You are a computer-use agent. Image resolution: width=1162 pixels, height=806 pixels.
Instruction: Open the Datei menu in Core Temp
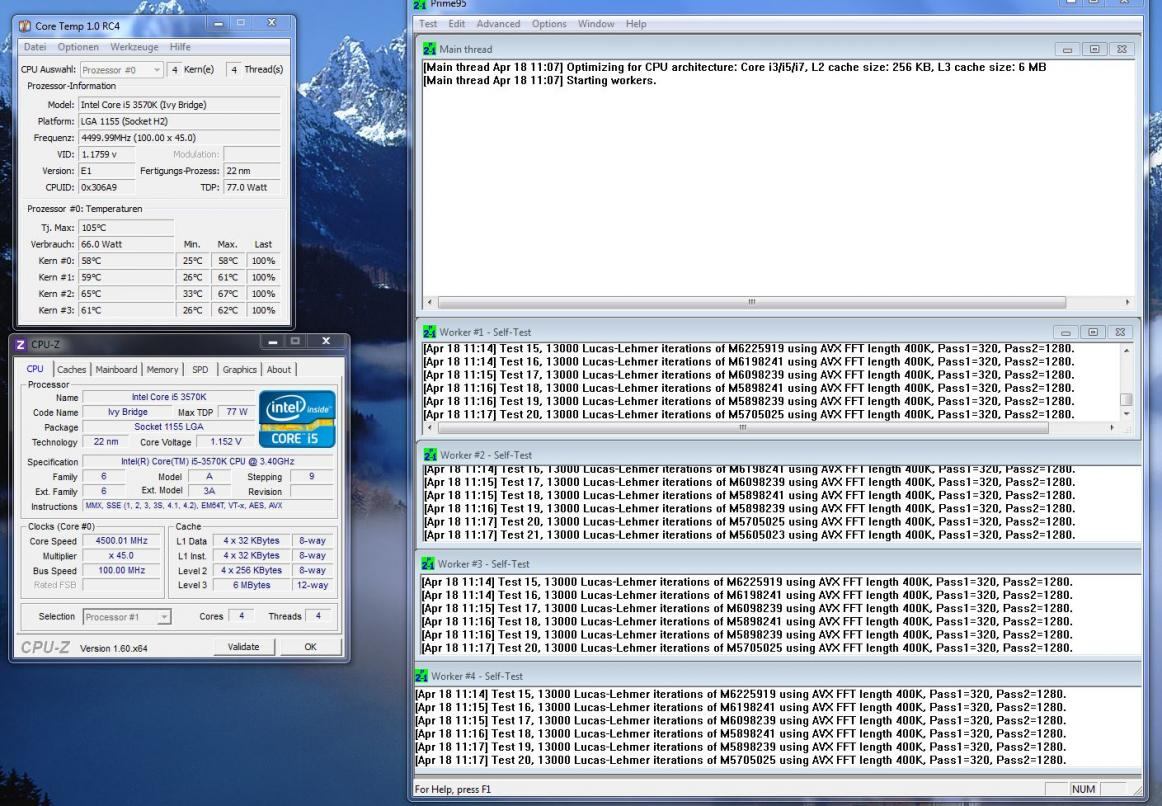tap(35, 47)
